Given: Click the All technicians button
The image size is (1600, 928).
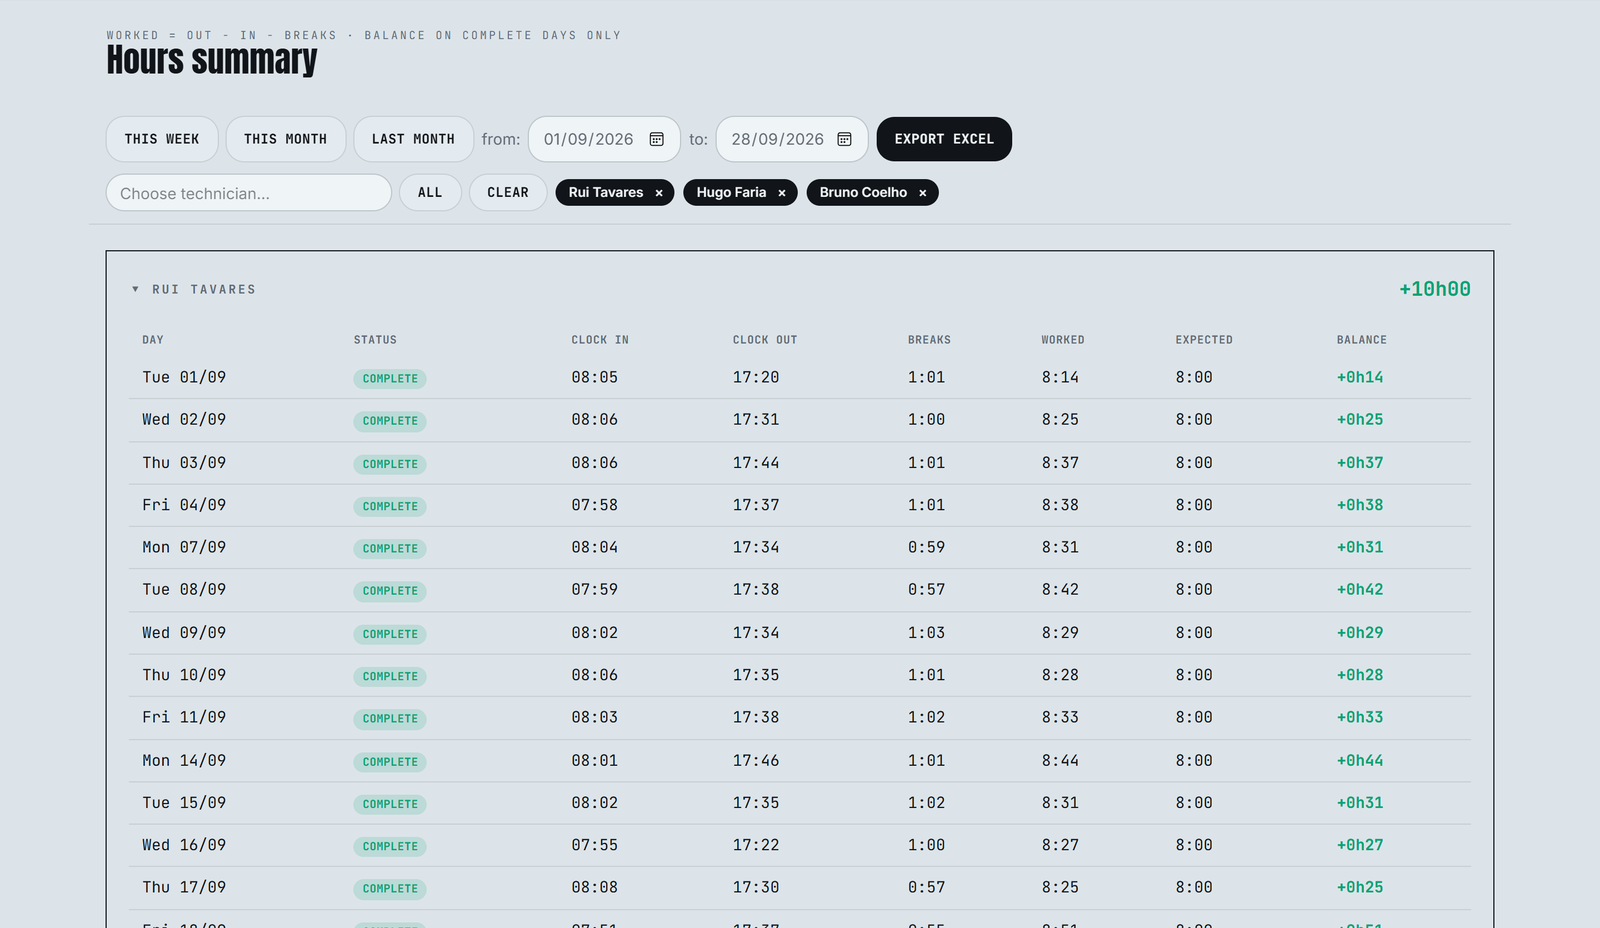Looking at the screenshot, I should [430, 192].
